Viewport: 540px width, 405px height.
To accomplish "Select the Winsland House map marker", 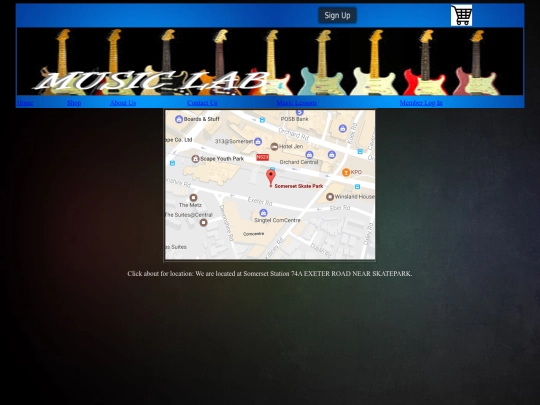I will click(330, 197).
